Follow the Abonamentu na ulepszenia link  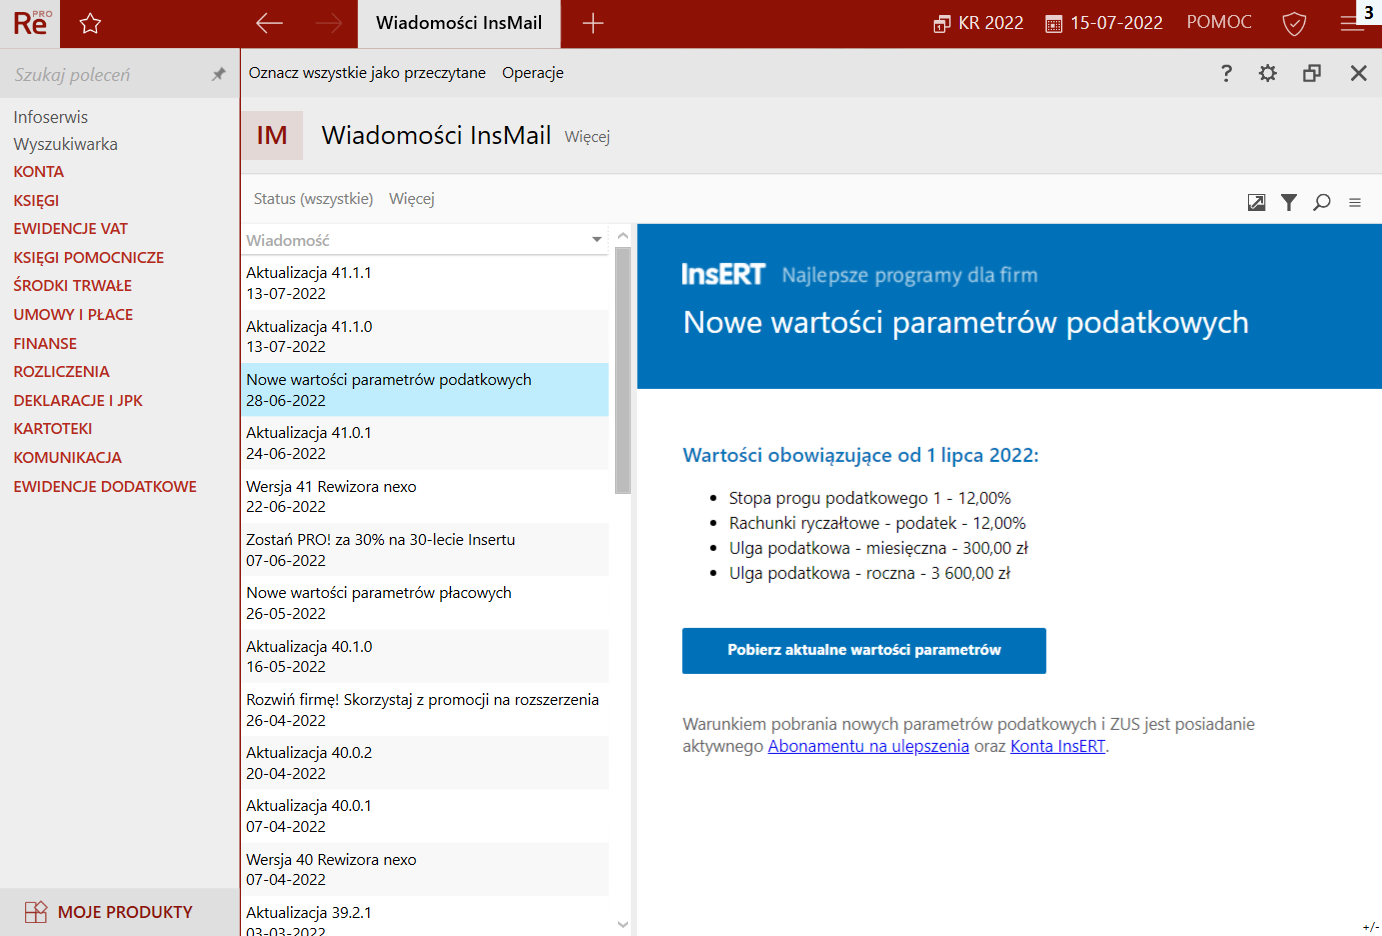click(x=868, y=746)
